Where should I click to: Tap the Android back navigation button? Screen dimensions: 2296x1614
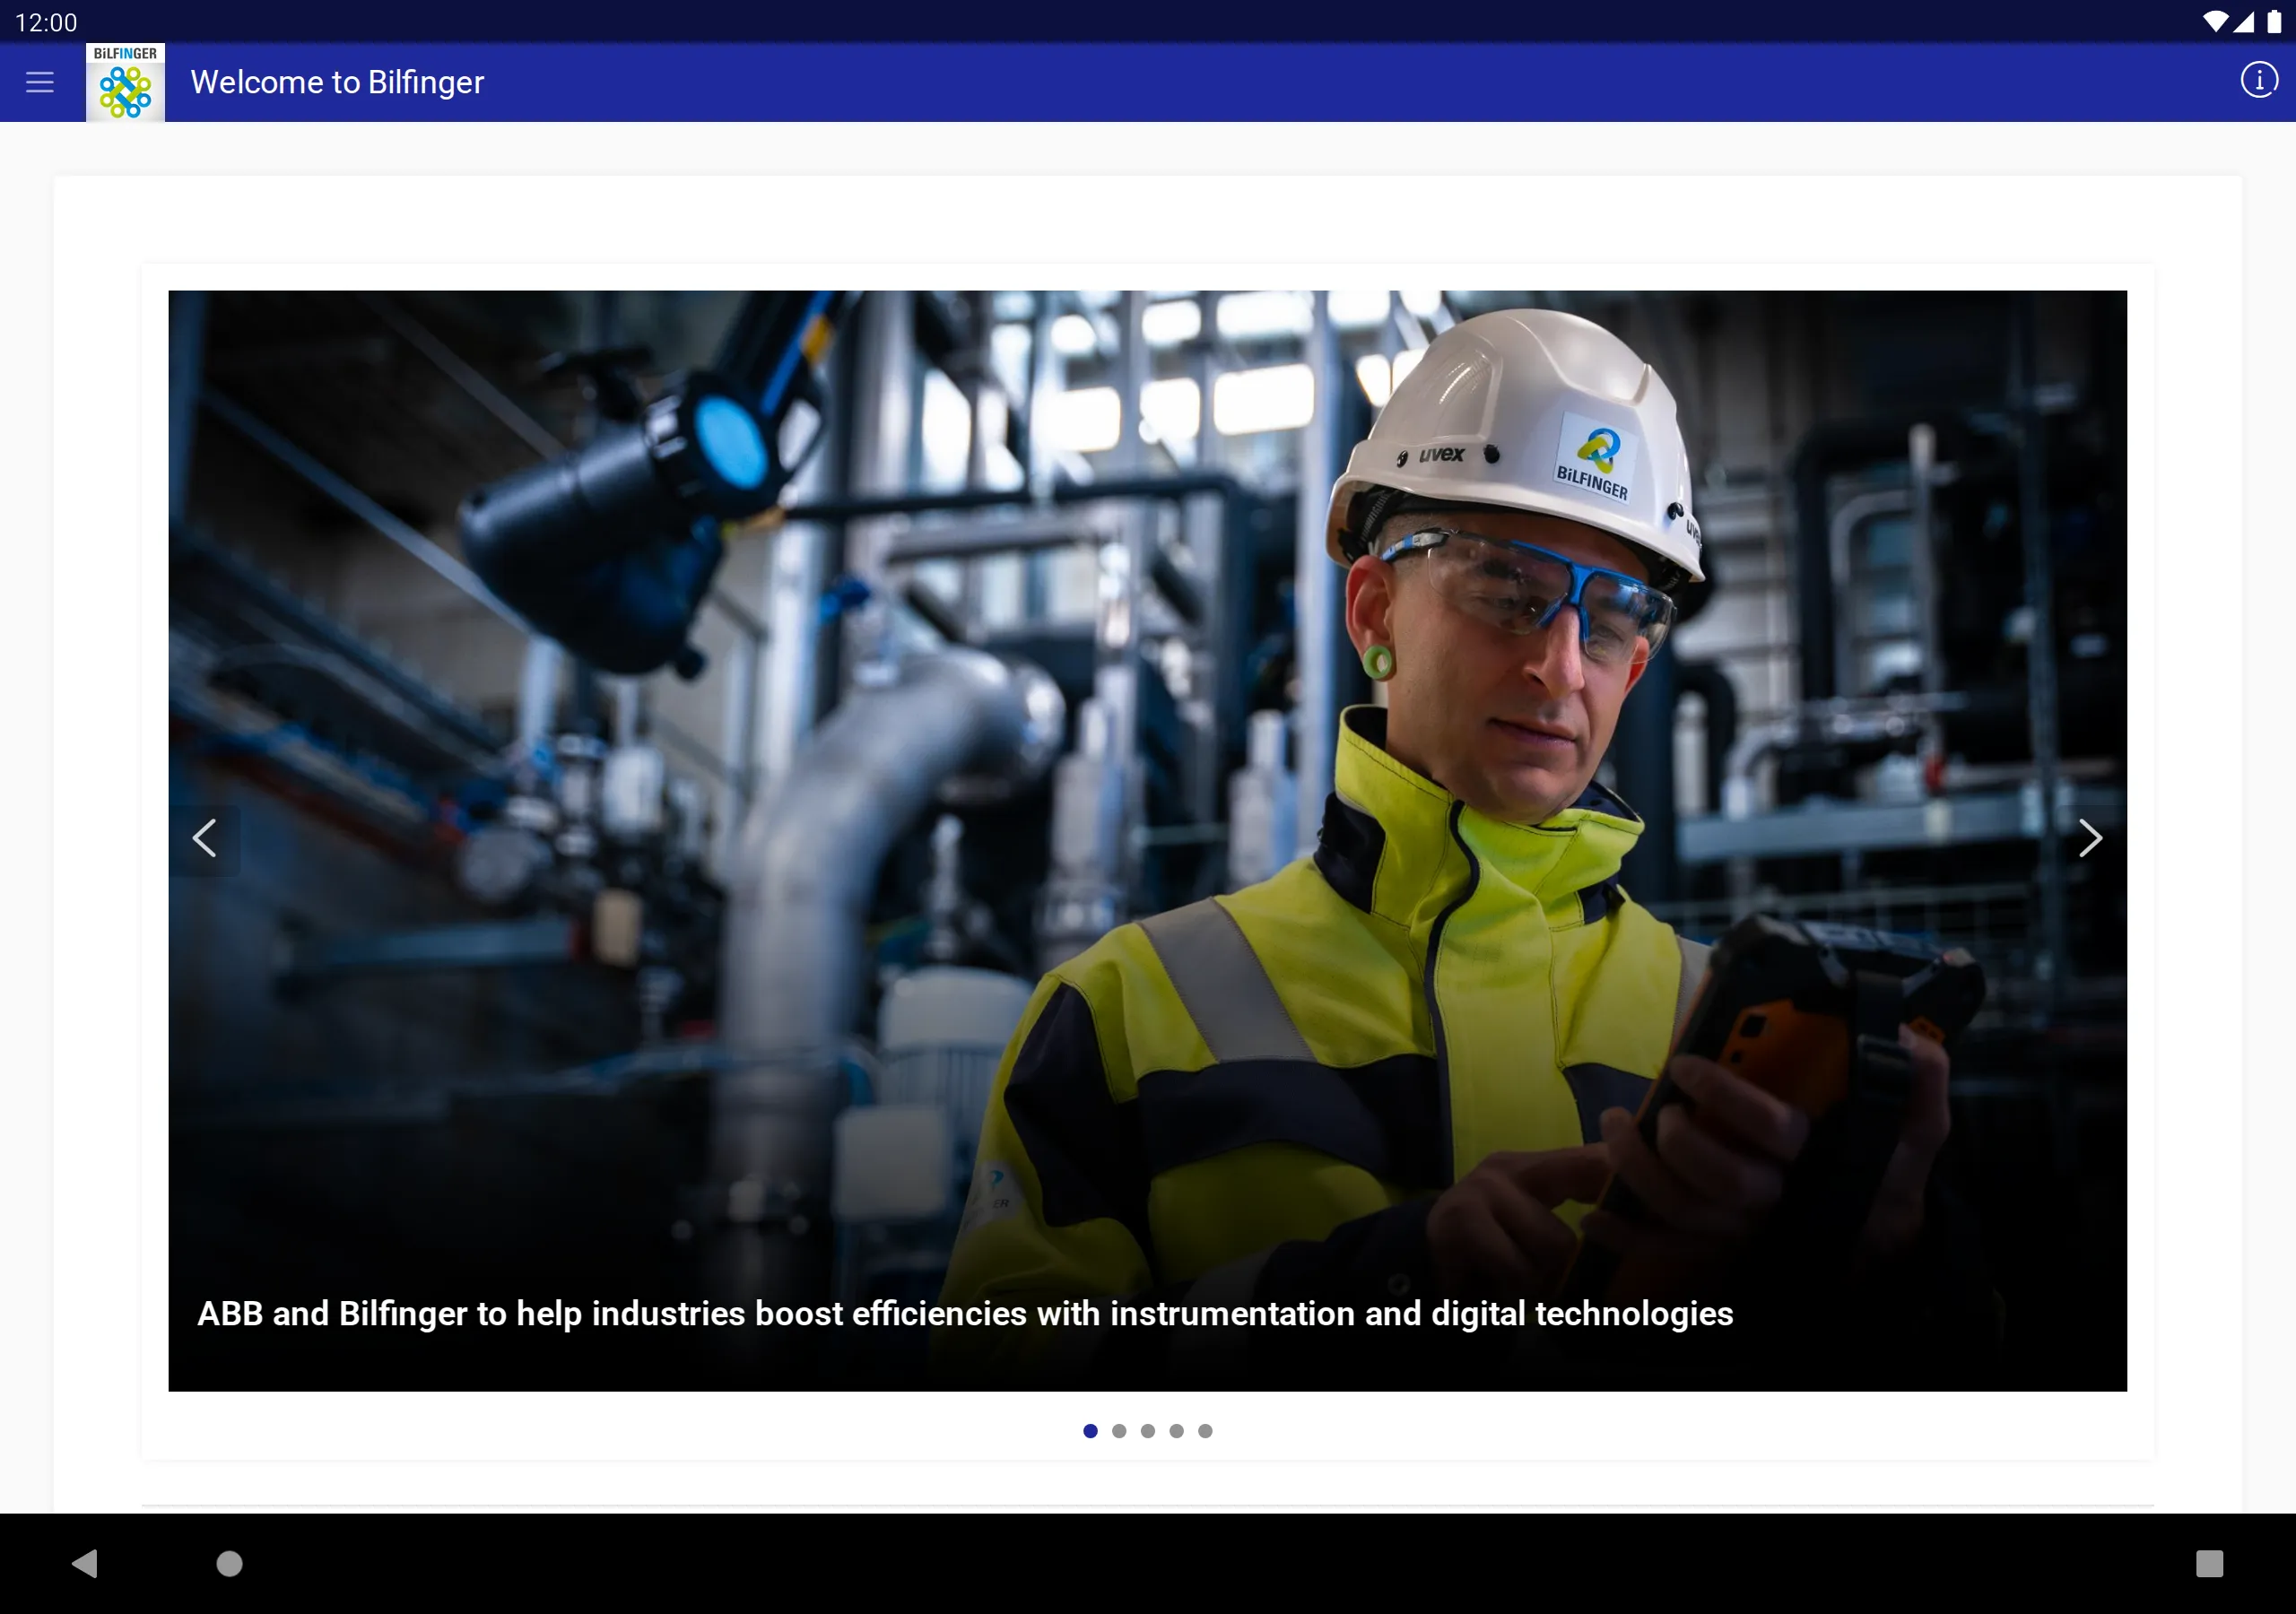(85, 1563)
